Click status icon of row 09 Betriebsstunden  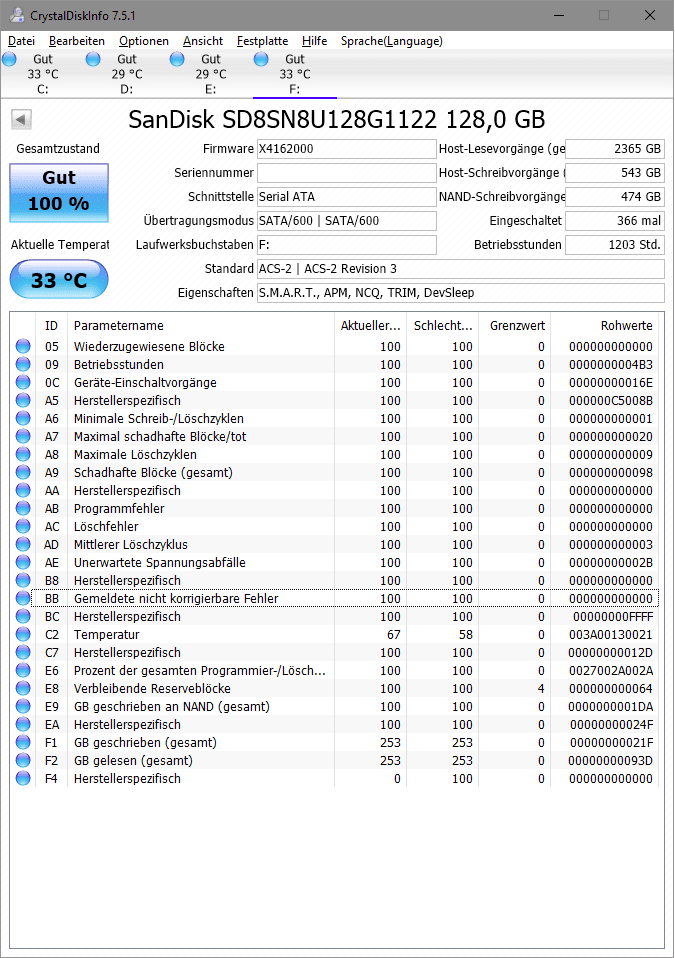[x=23, y=364]
